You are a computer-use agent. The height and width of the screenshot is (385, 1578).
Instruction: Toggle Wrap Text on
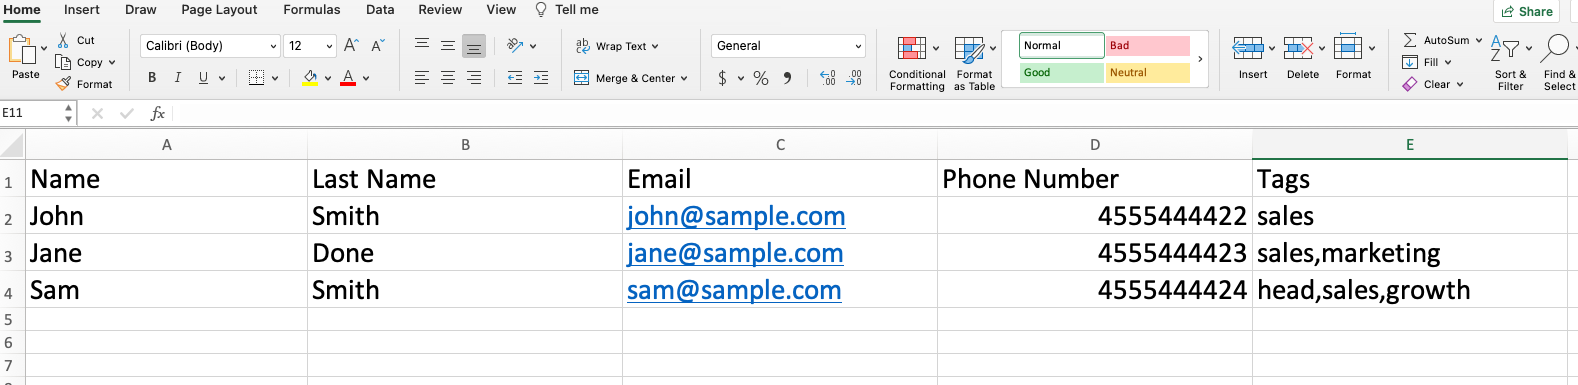point(617,46)
